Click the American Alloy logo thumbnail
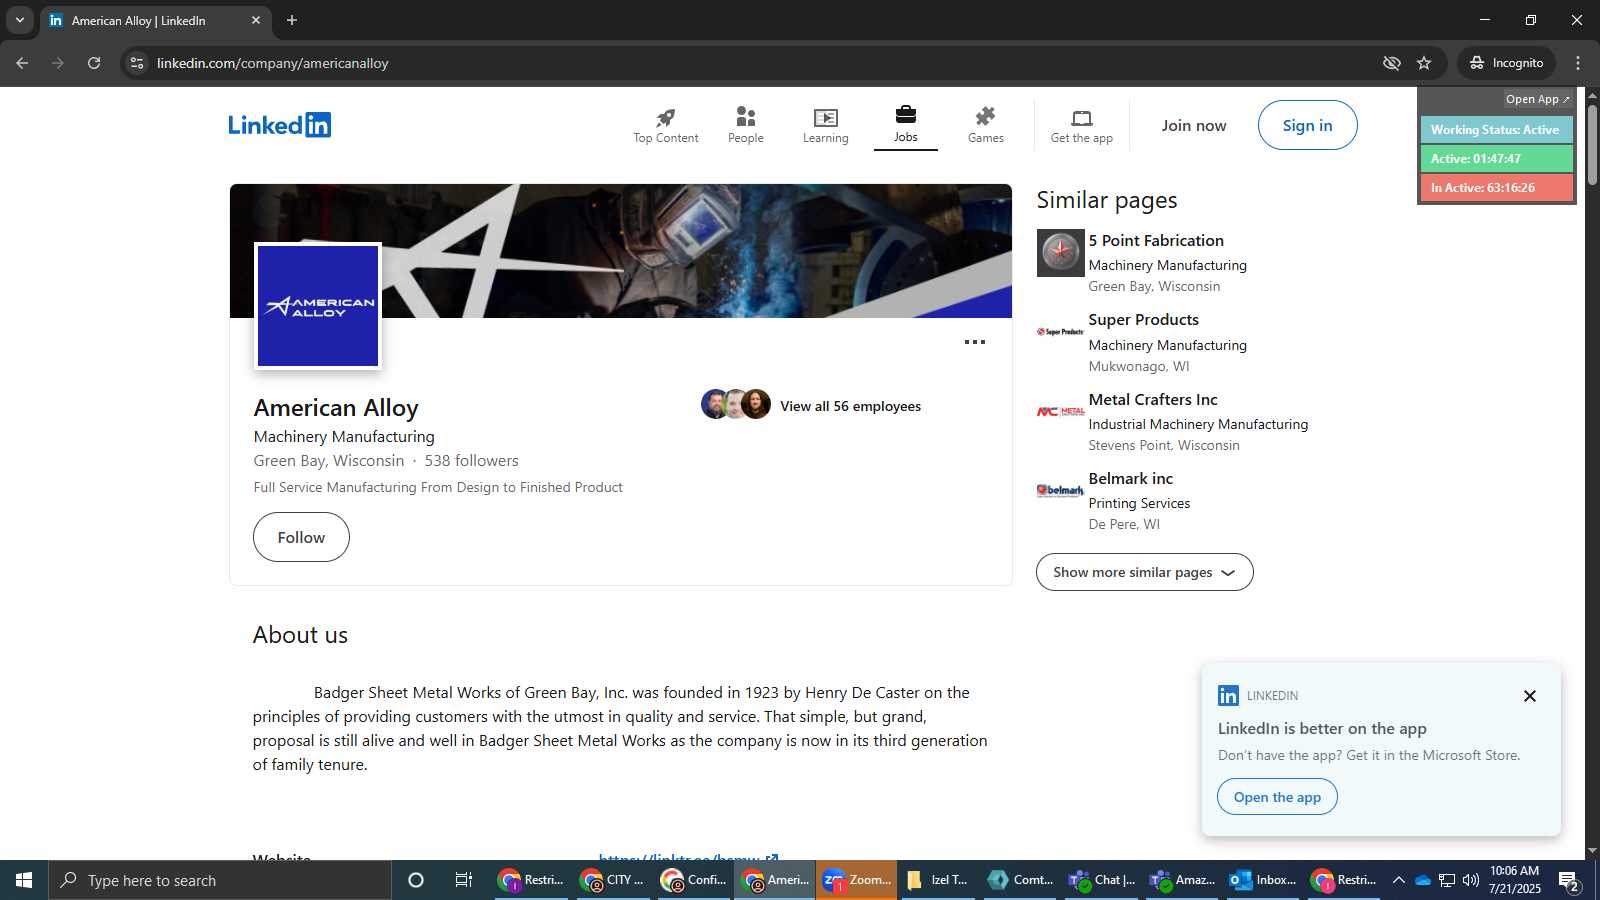 pos(318,306)
